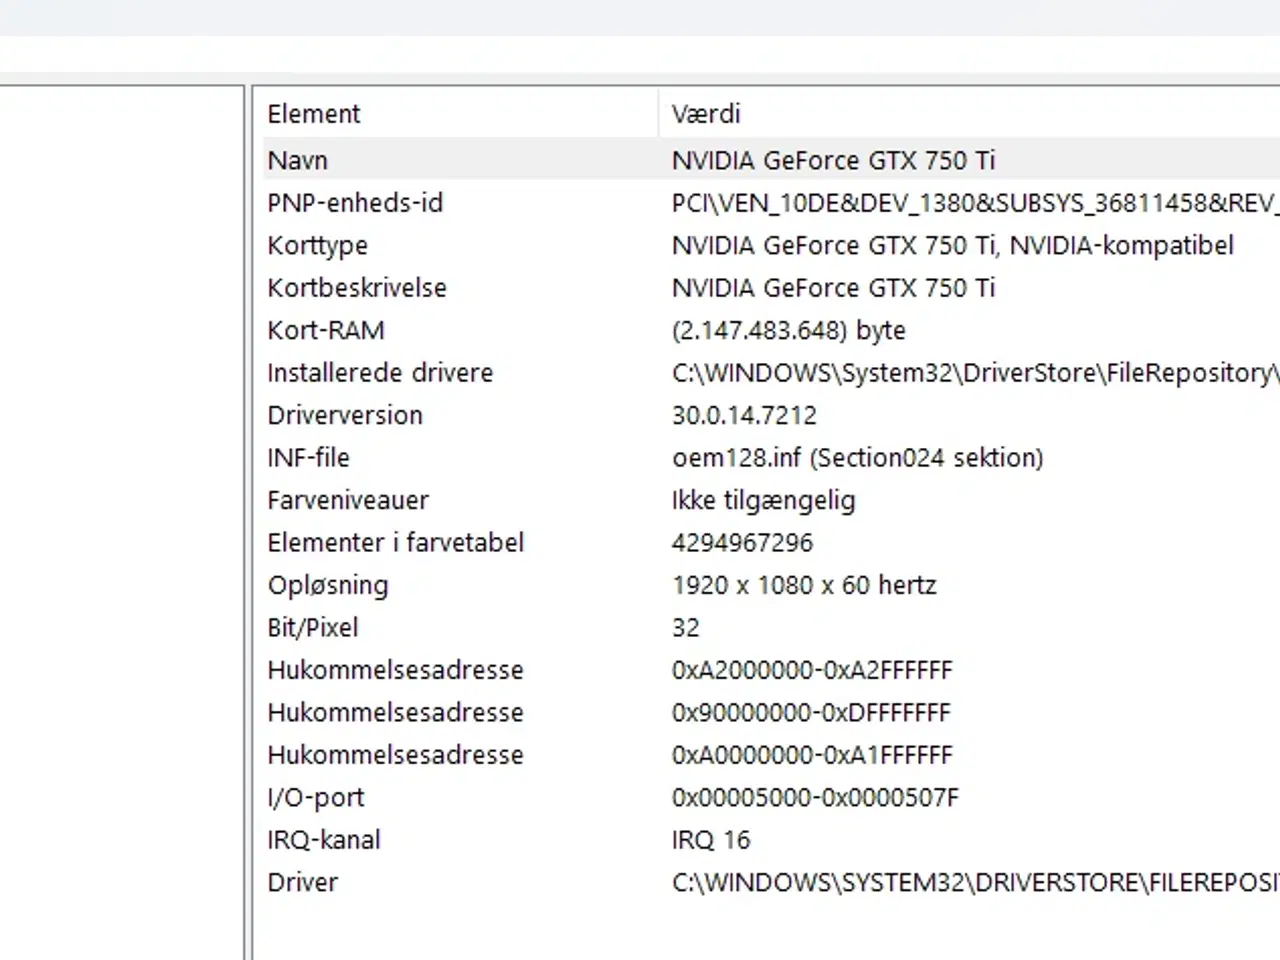The width and height of the screenshot is (1280, 960).
Task: Select the Hukommelsesadresse label for 0x90000000
Action: click(395, 713)
